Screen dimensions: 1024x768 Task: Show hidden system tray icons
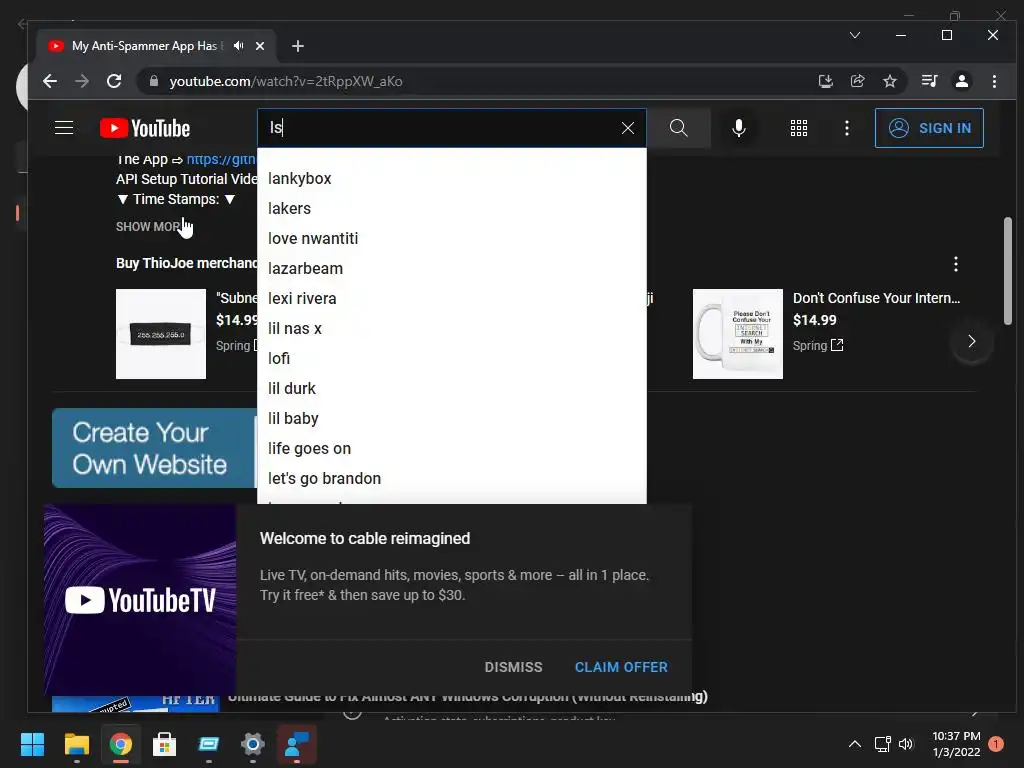coord(854,744)
